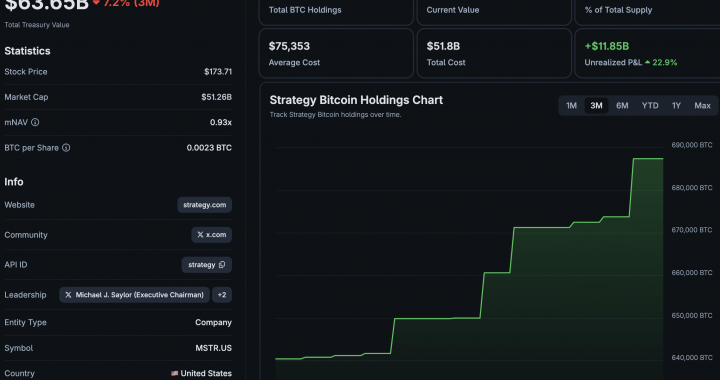Click the 22.9% gain indicator
The height and width of the screenshot is (380, 720).
tap(661, 62)
